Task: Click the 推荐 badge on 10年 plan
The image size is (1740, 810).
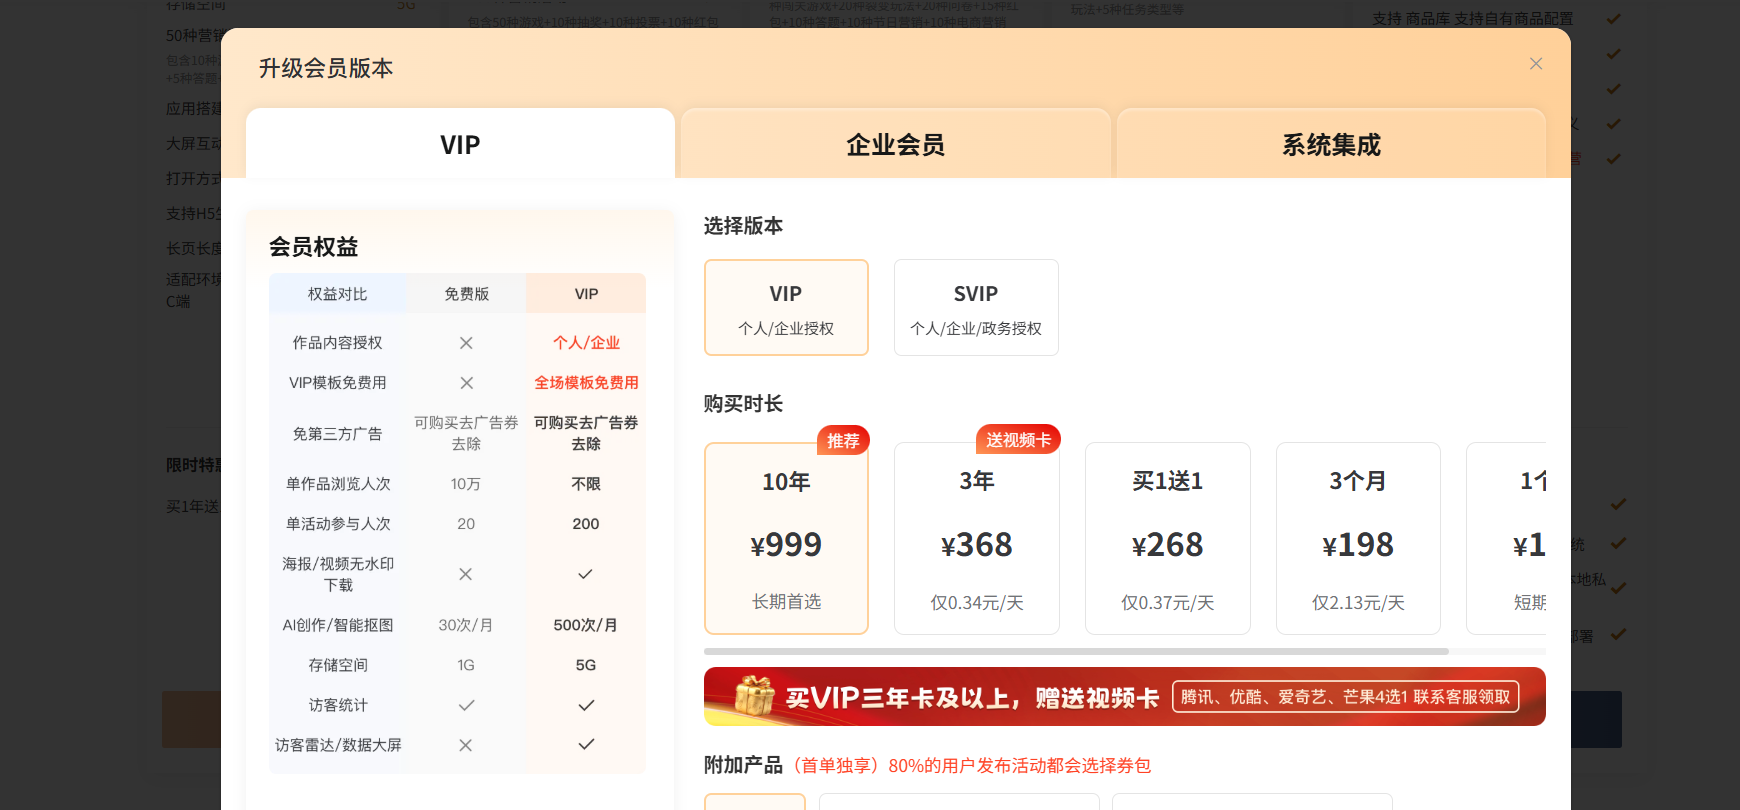Action: click(x=843, y=441)
